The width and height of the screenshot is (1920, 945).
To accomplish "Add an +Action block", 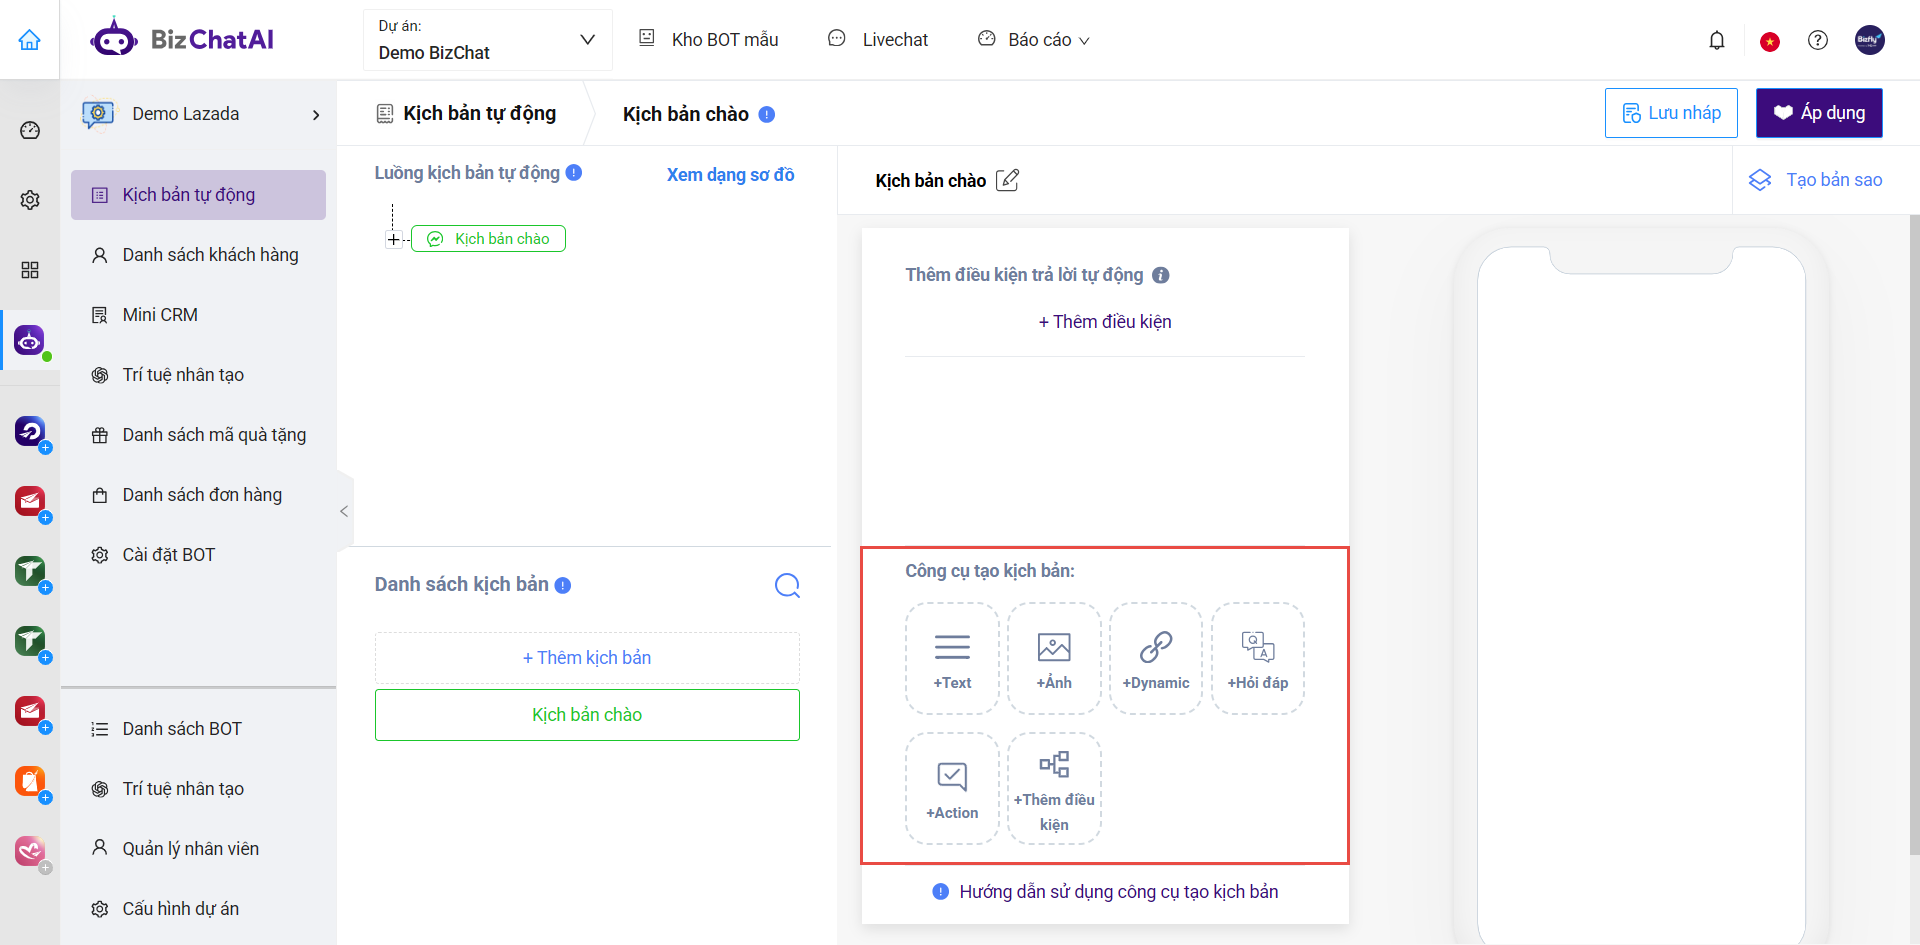I will click(x=952, y=789).
